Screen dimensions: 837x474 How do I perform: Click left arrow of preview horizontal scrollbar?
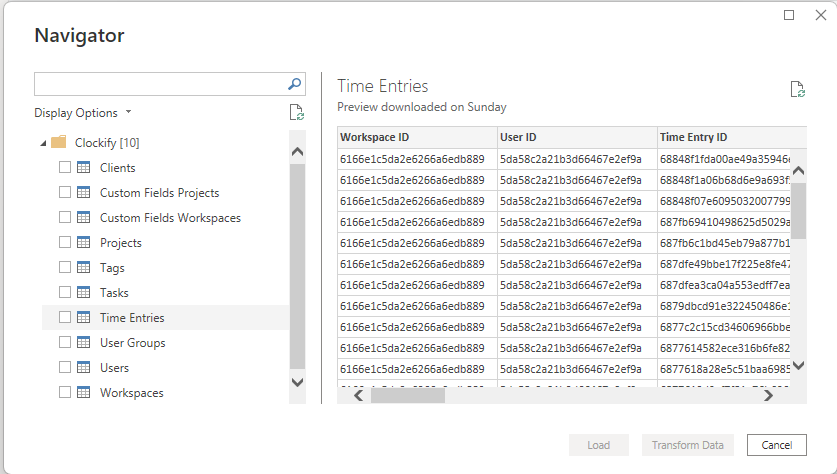(x=358, y=396)
